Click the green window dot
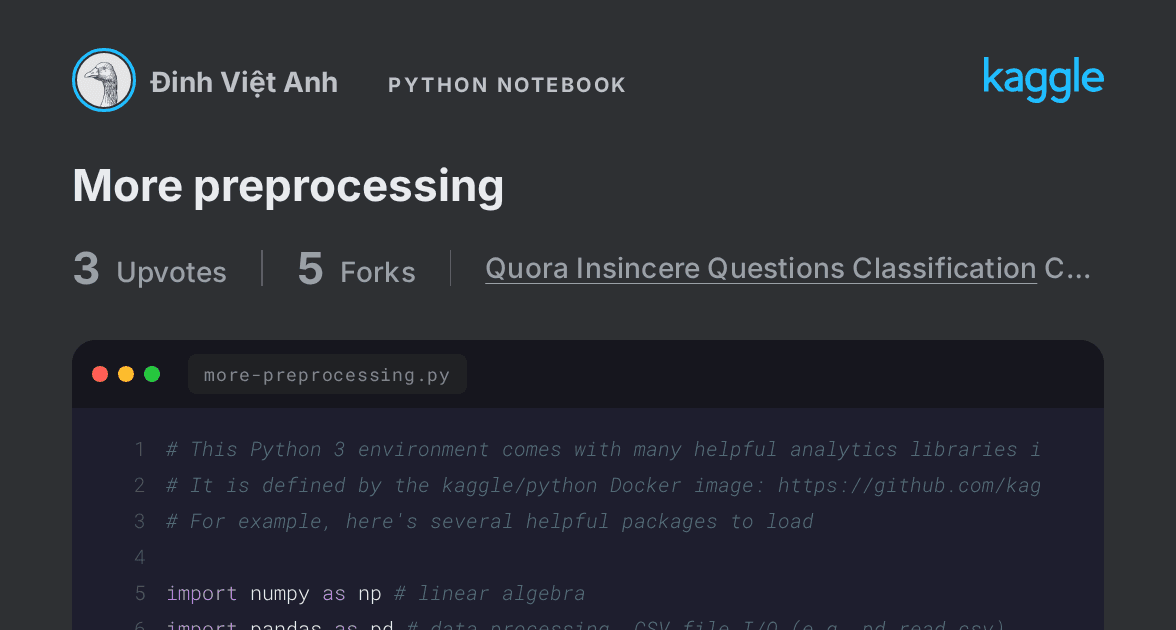This screenshot has height=630, width=1176. tap(152, 374)
